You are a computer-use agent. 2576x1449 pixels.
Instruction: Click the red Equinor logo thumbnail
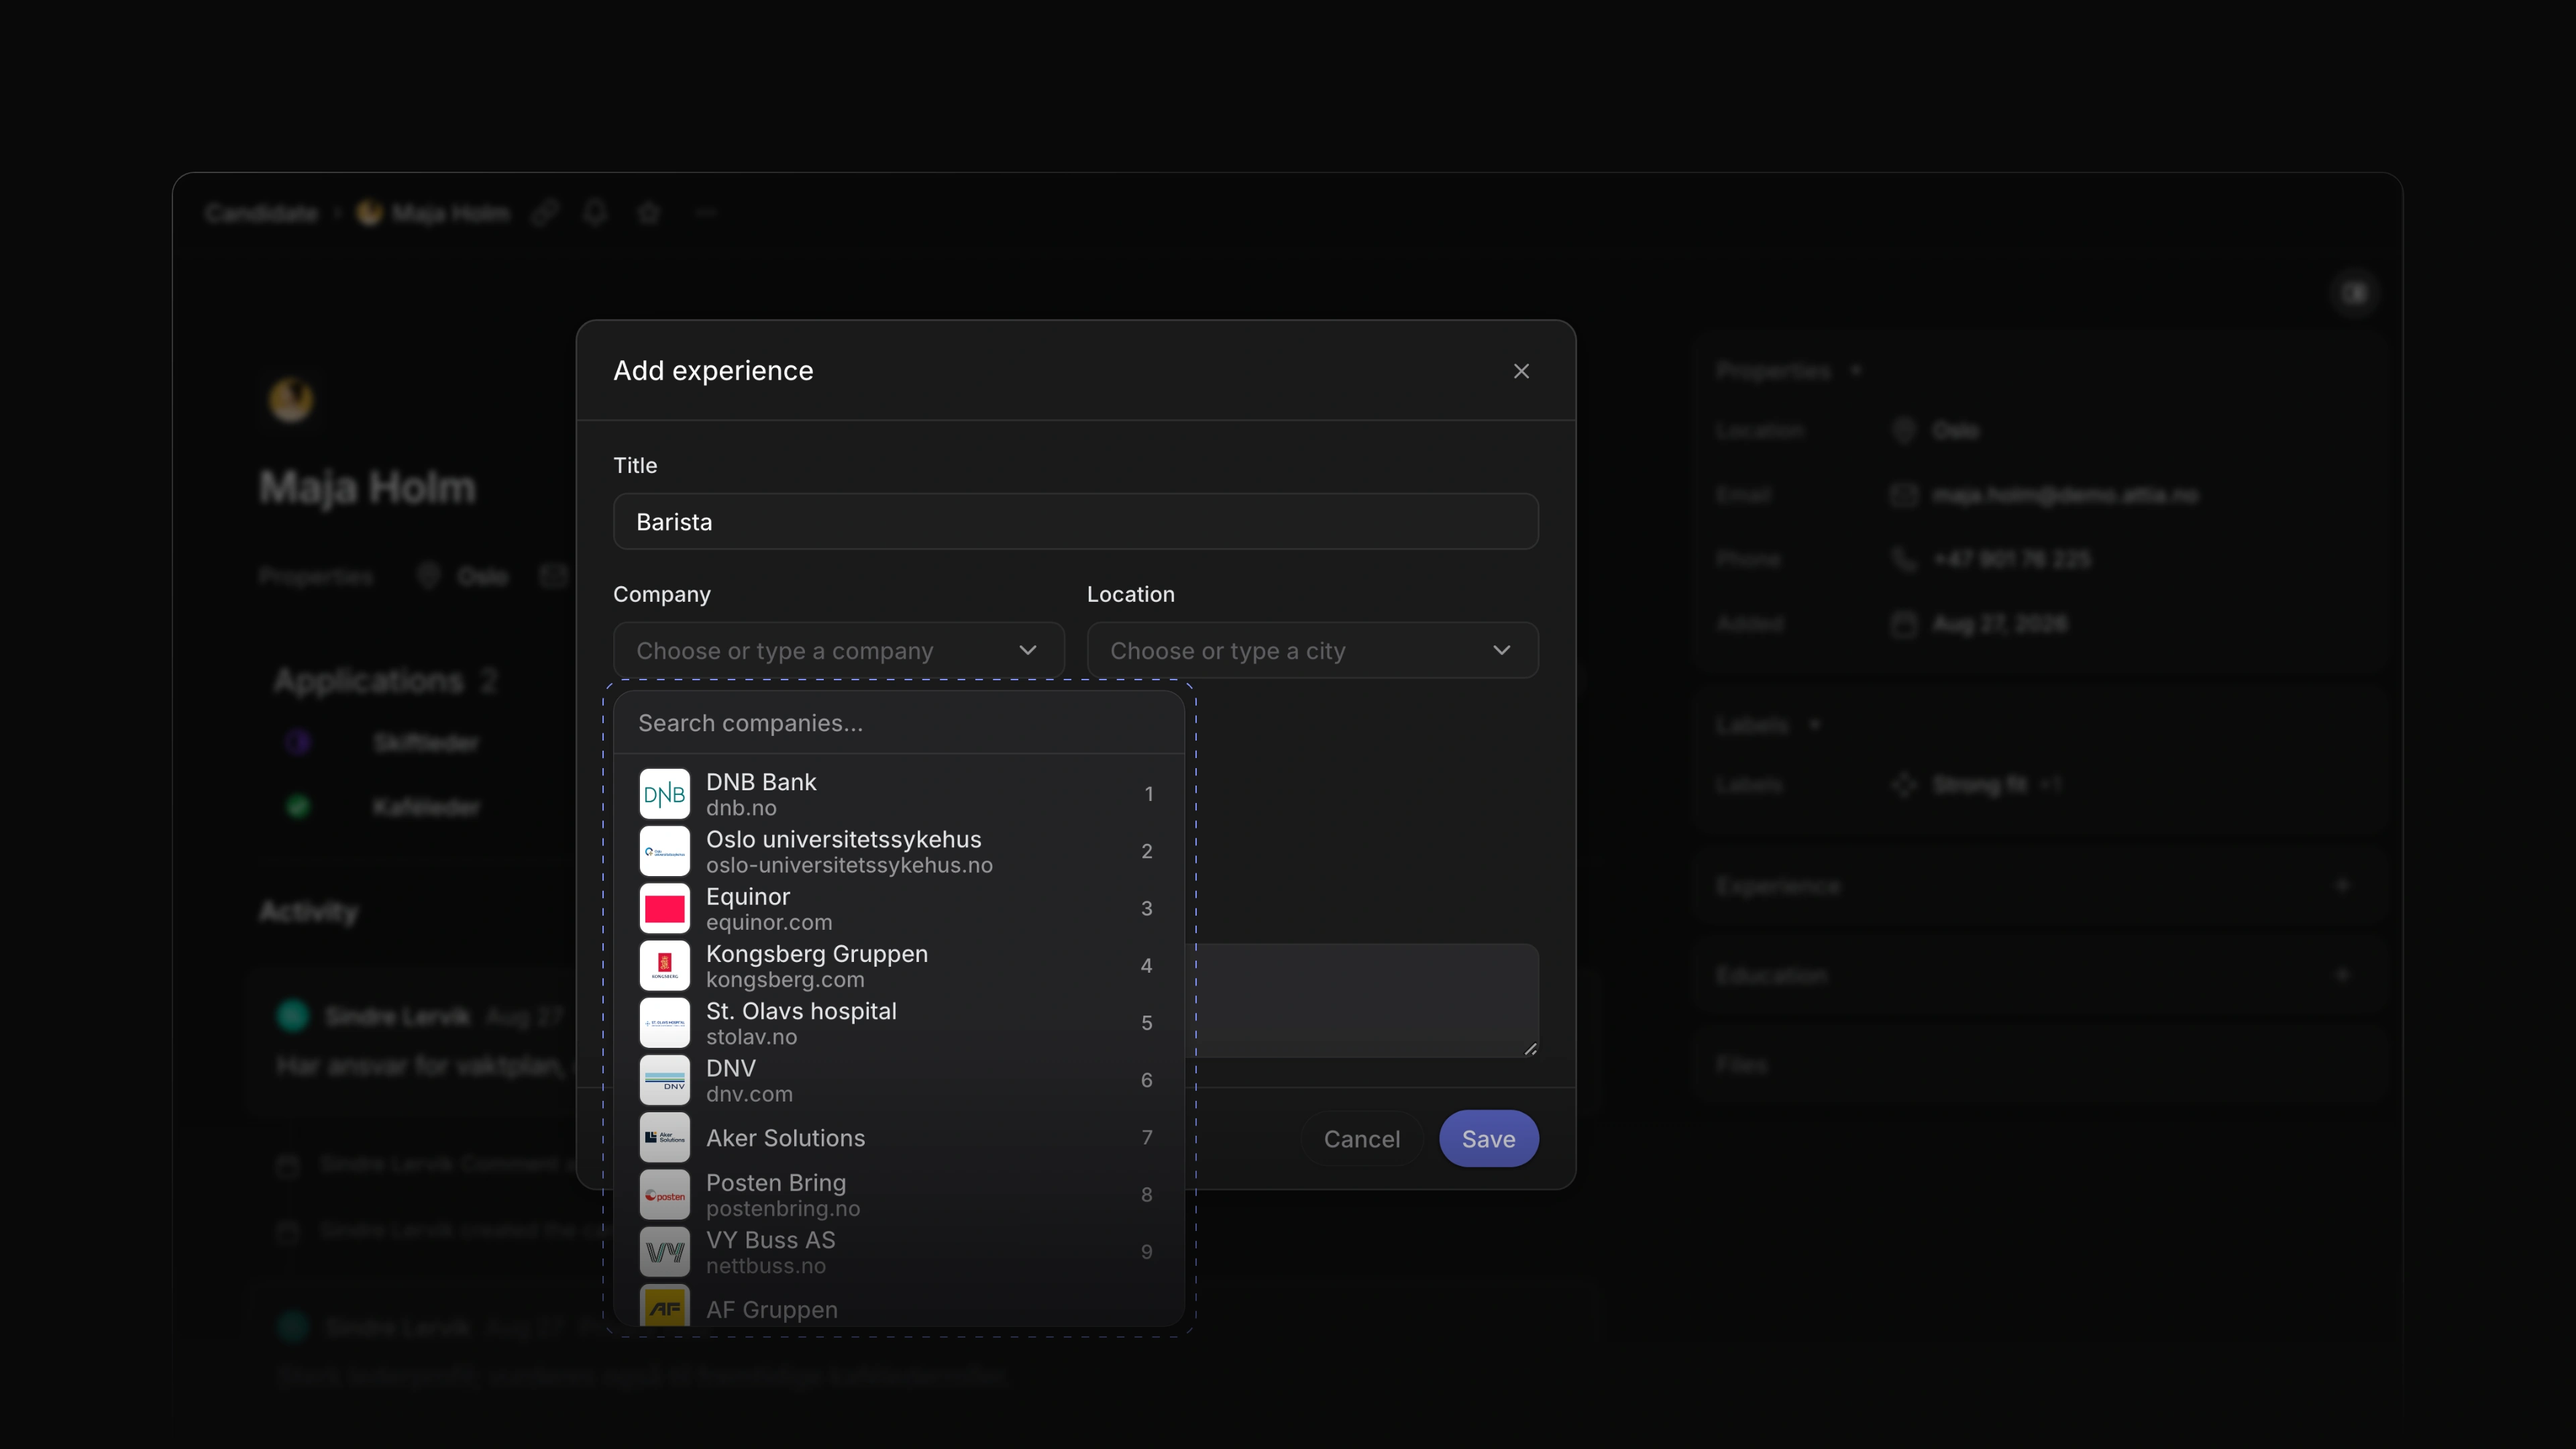664,908
